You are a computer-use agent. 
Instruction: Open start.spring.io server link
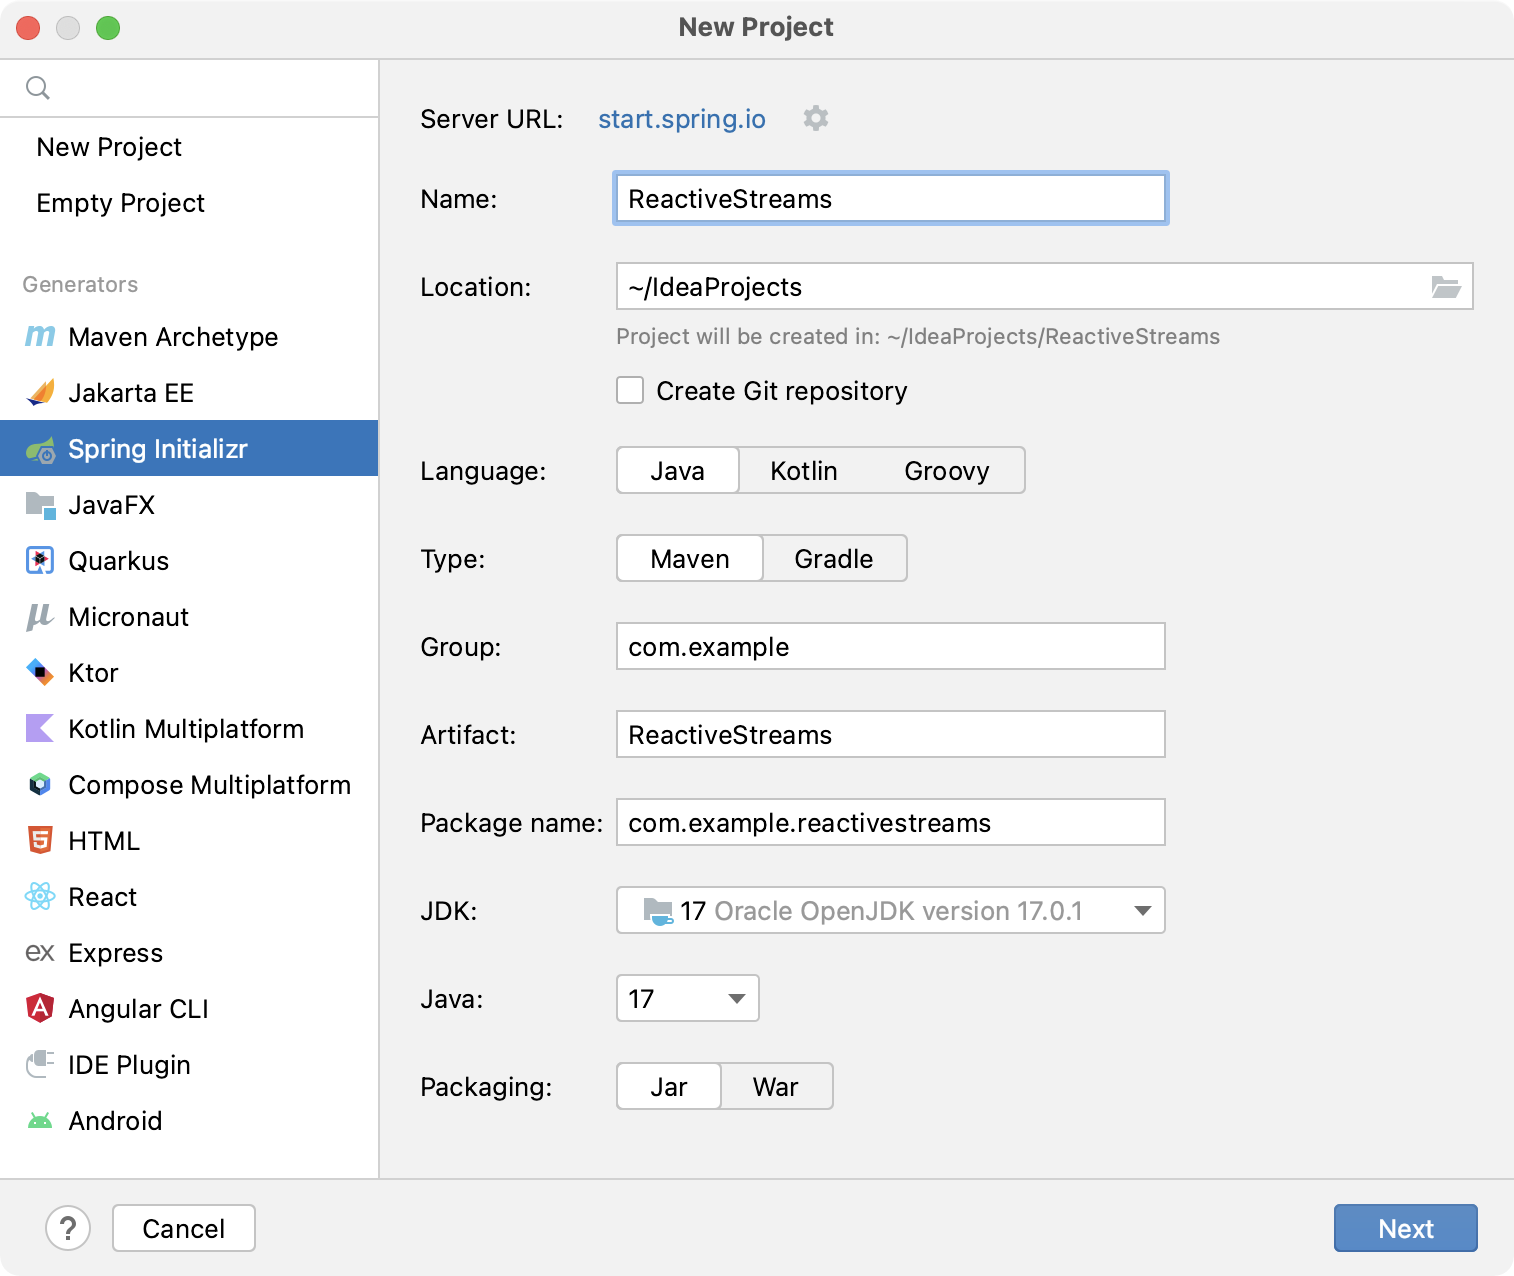682,119
